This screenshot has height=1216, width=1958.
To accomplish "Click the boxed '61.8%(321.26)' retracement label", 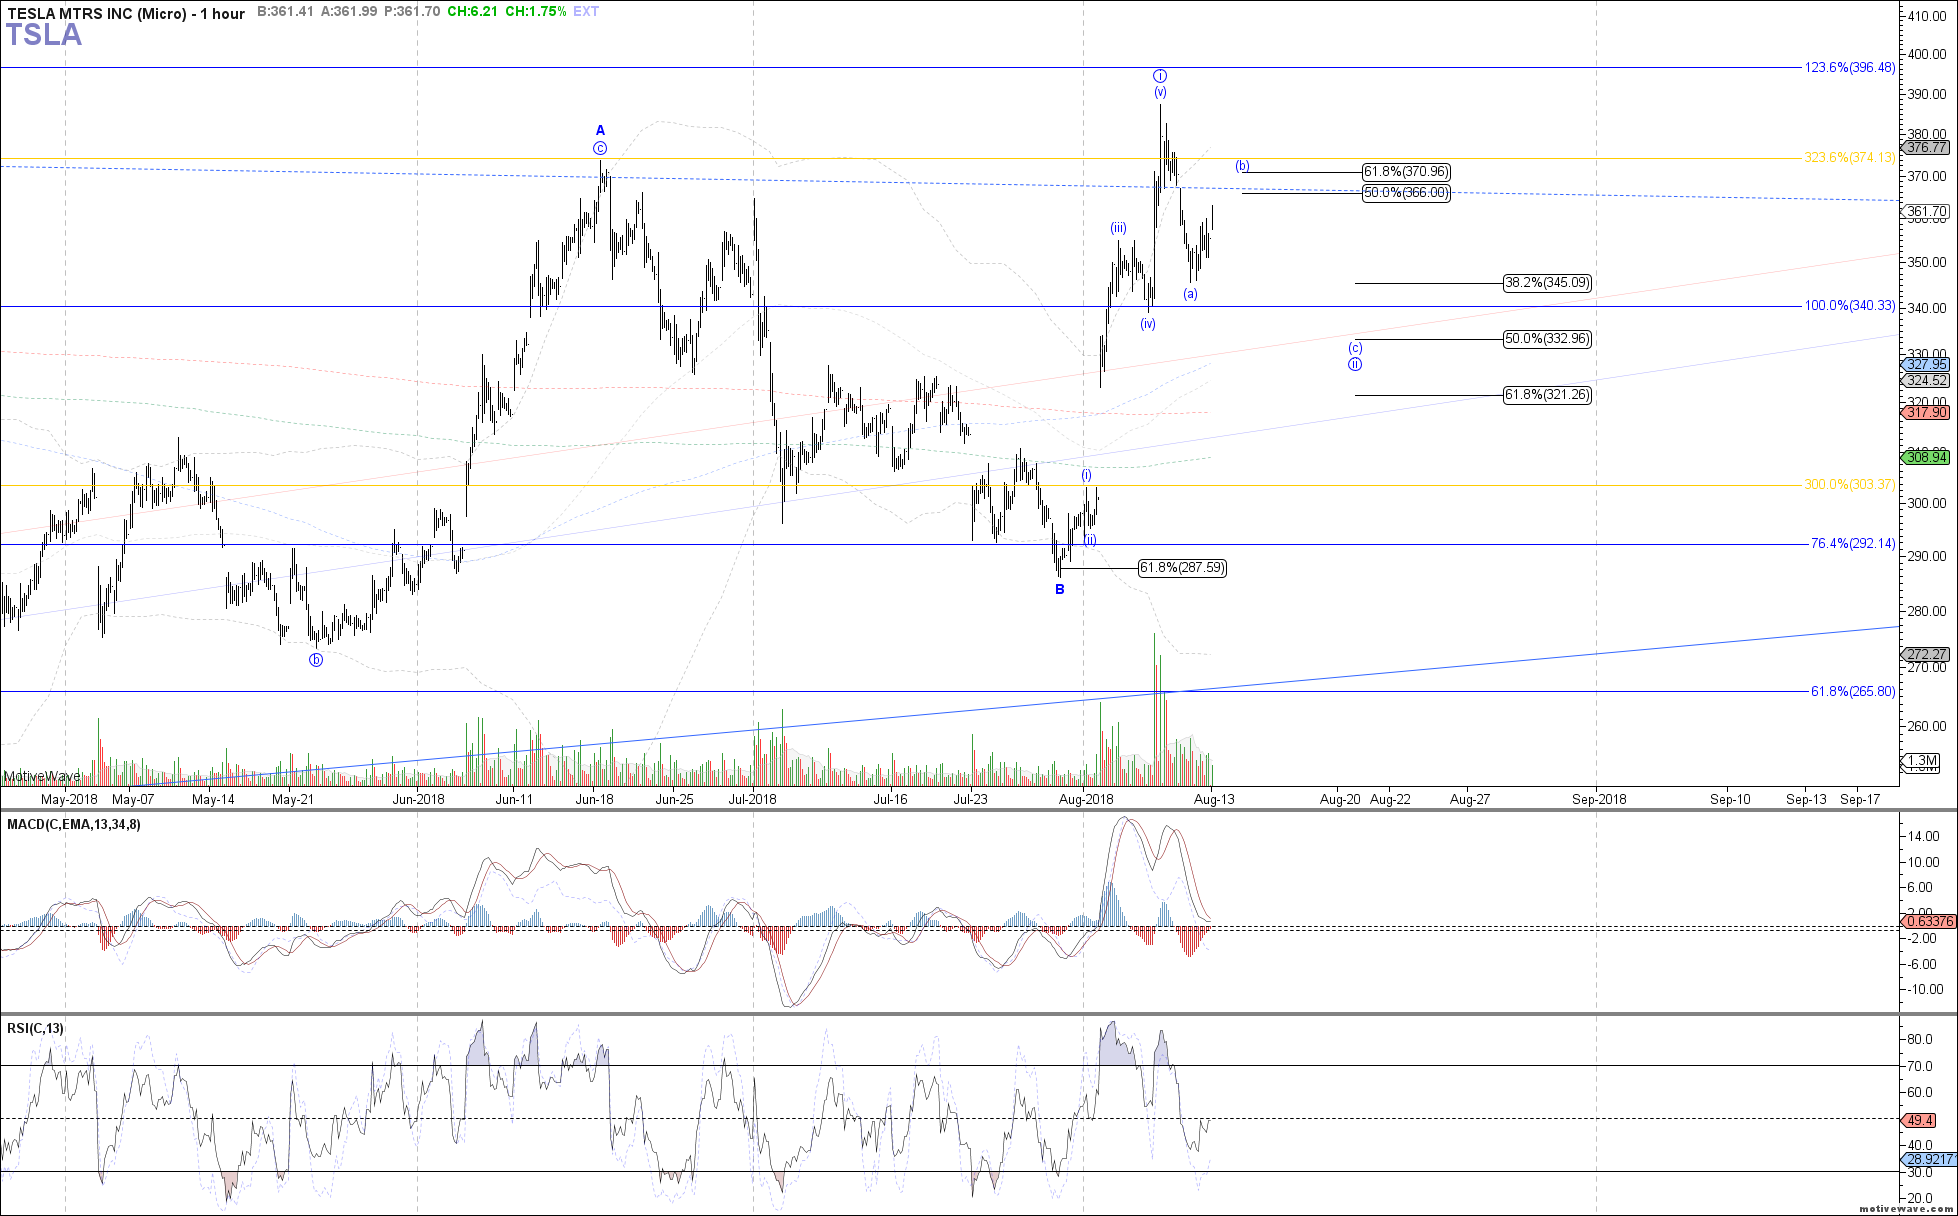I will [1547, 395].
